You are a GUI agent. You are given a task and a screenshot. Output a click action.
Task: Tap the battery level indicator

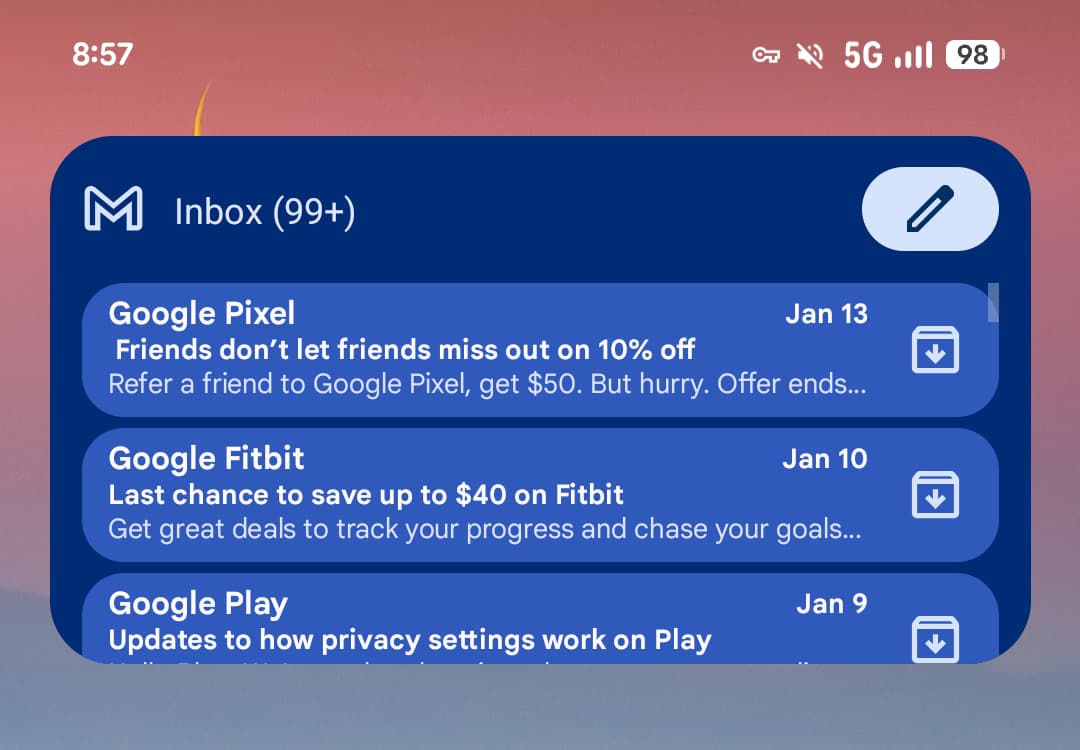(974, 55)
